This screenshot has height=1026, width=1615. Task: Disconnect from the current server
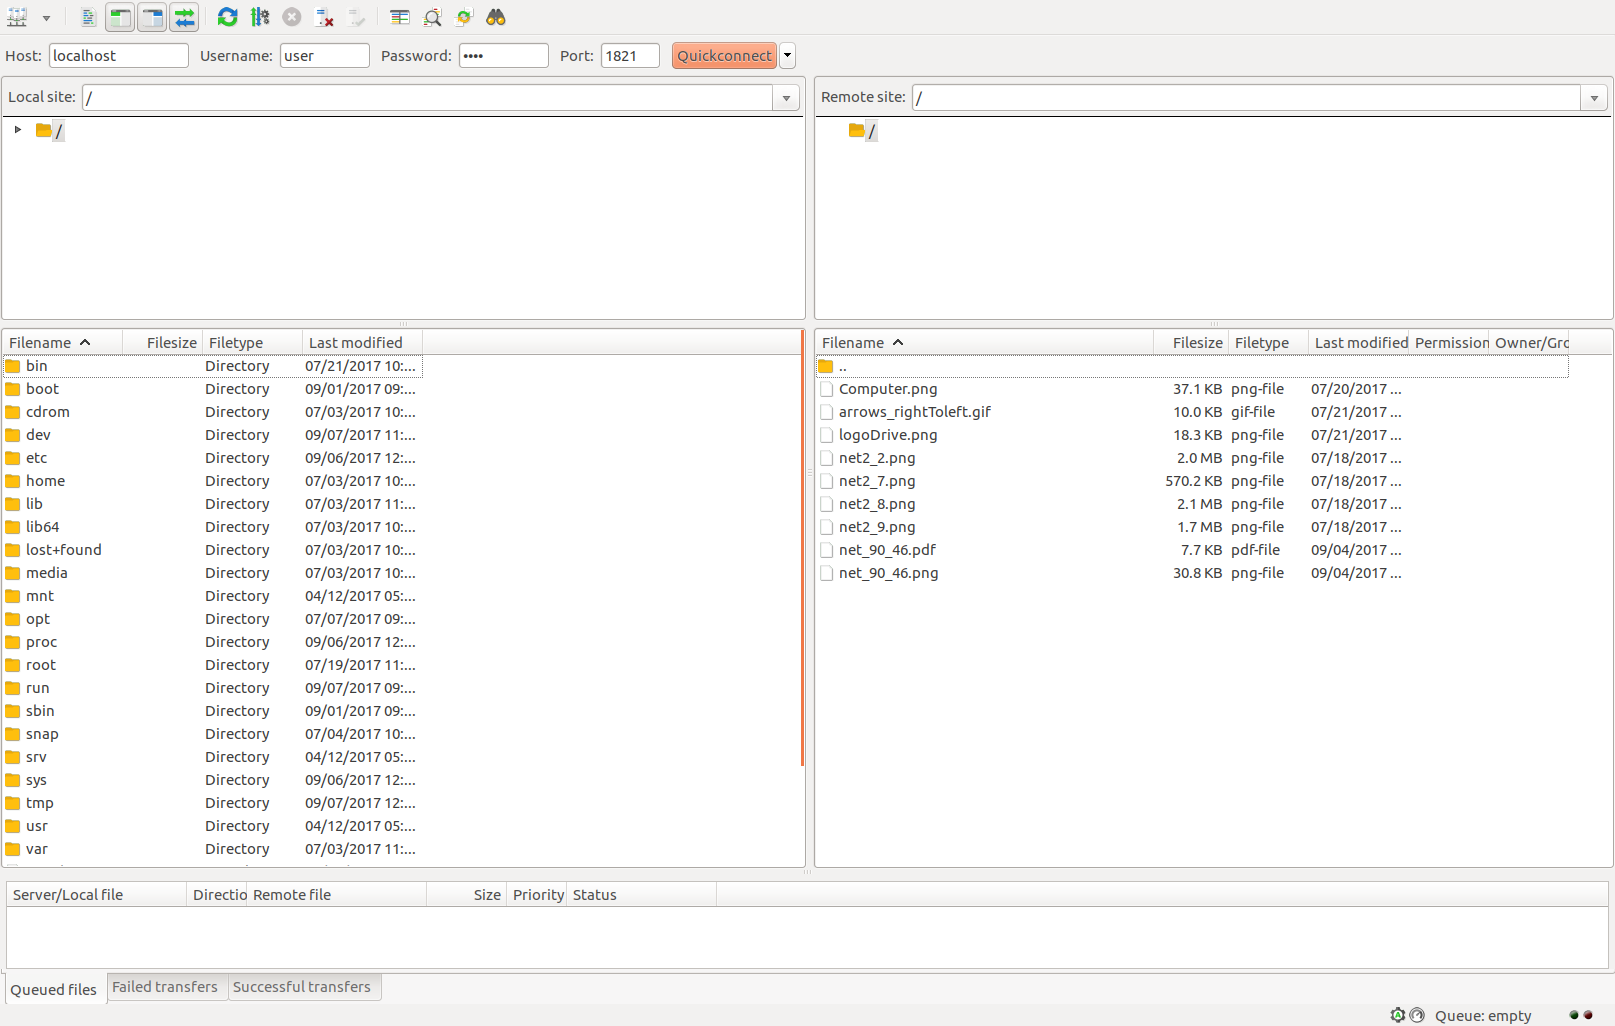click(324, 17)
